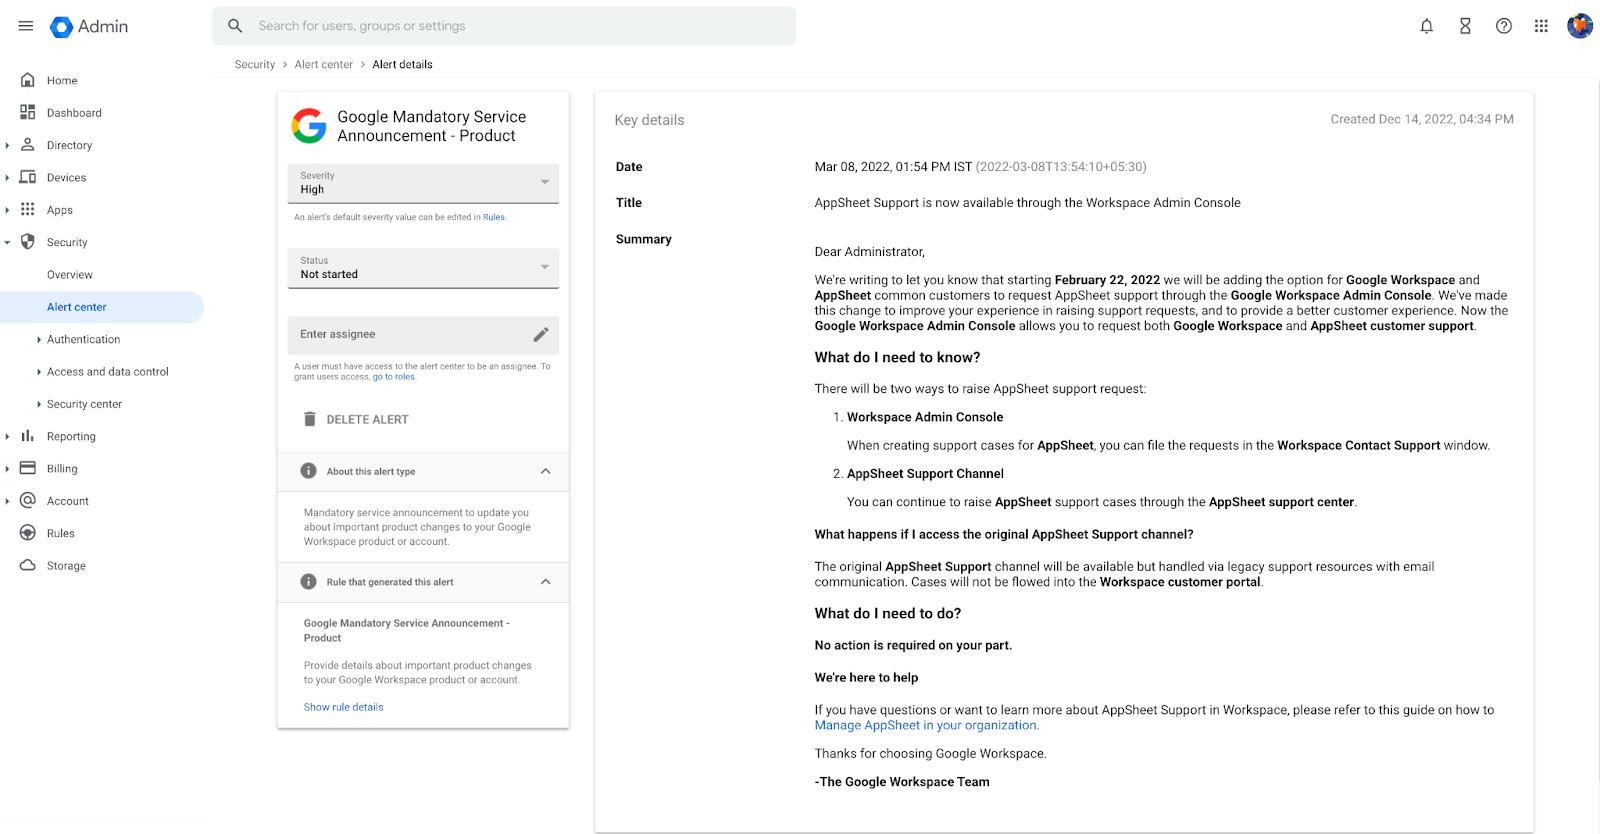Click the Reporting bar chart icon

[28, 436]
